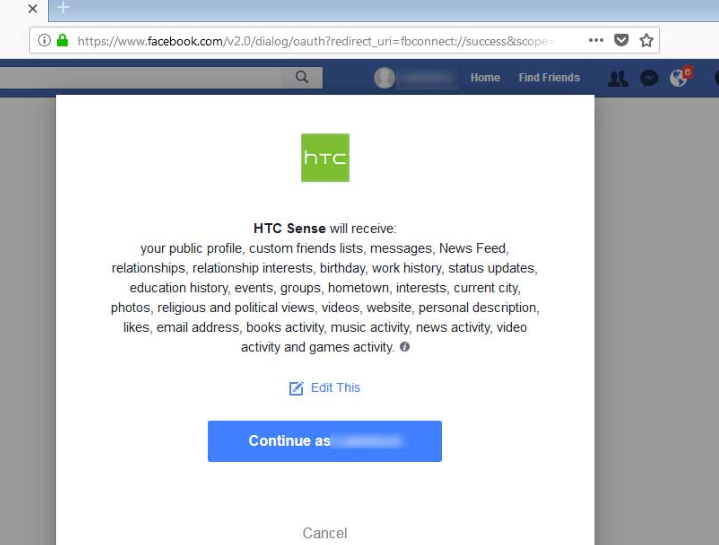
Task: Open Messenger messages icon
Action: pyautogui.click(x=649, y=78)
